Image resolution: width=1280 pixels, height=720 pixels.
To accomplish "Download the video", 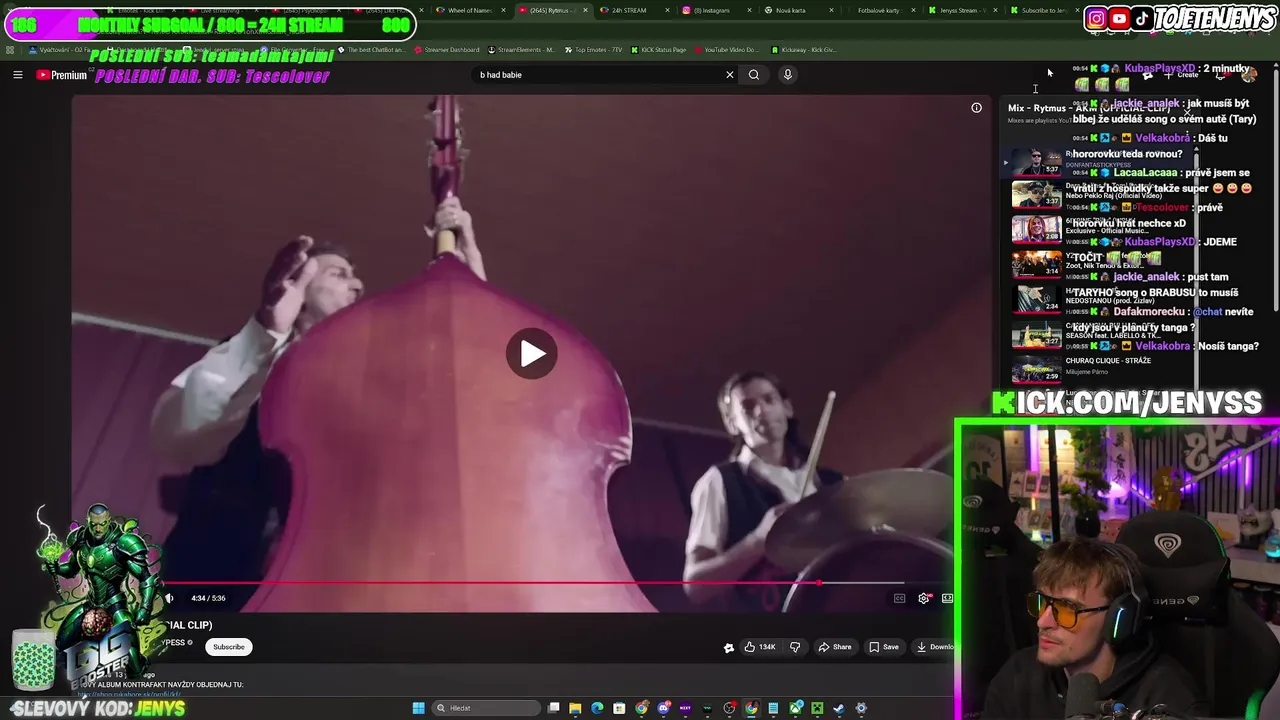I will [935, 647].
